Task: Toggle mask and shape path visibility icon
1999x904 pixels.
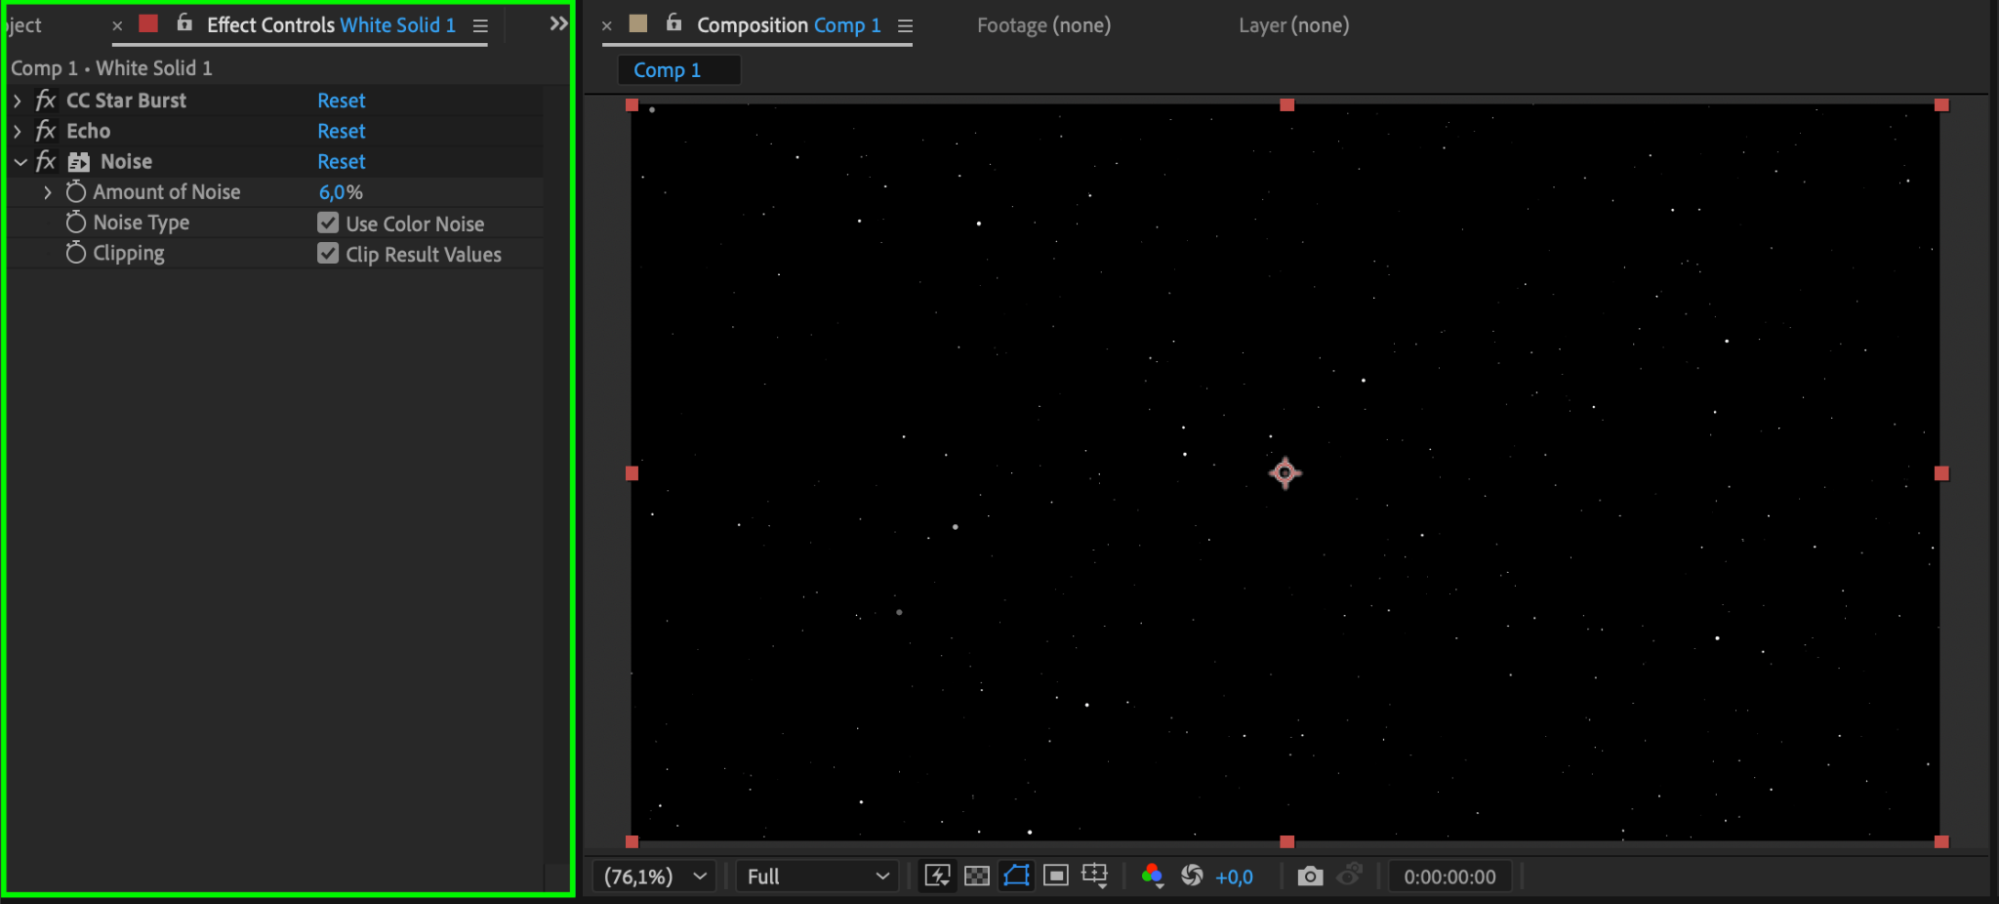Action: (1016, 876)
